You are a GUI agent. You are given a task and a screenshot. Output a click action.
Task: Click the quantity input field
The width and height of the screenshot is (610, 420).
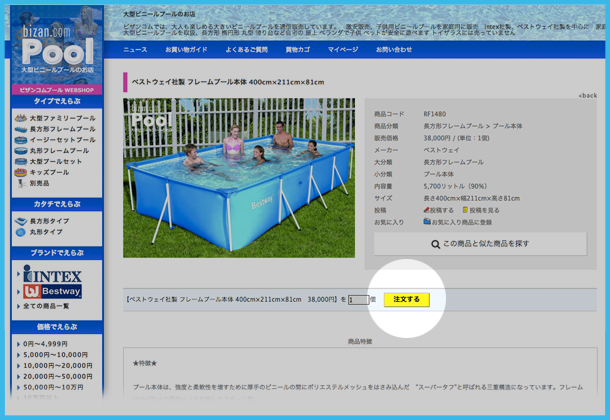click(357, 299)
